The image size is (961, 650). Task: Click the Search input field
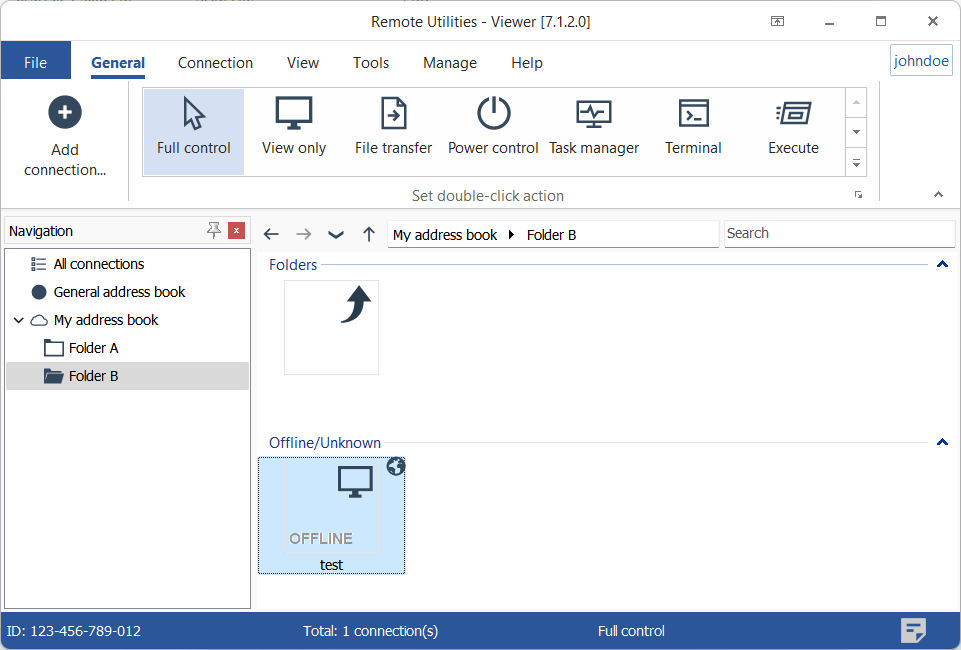(838, 234)
